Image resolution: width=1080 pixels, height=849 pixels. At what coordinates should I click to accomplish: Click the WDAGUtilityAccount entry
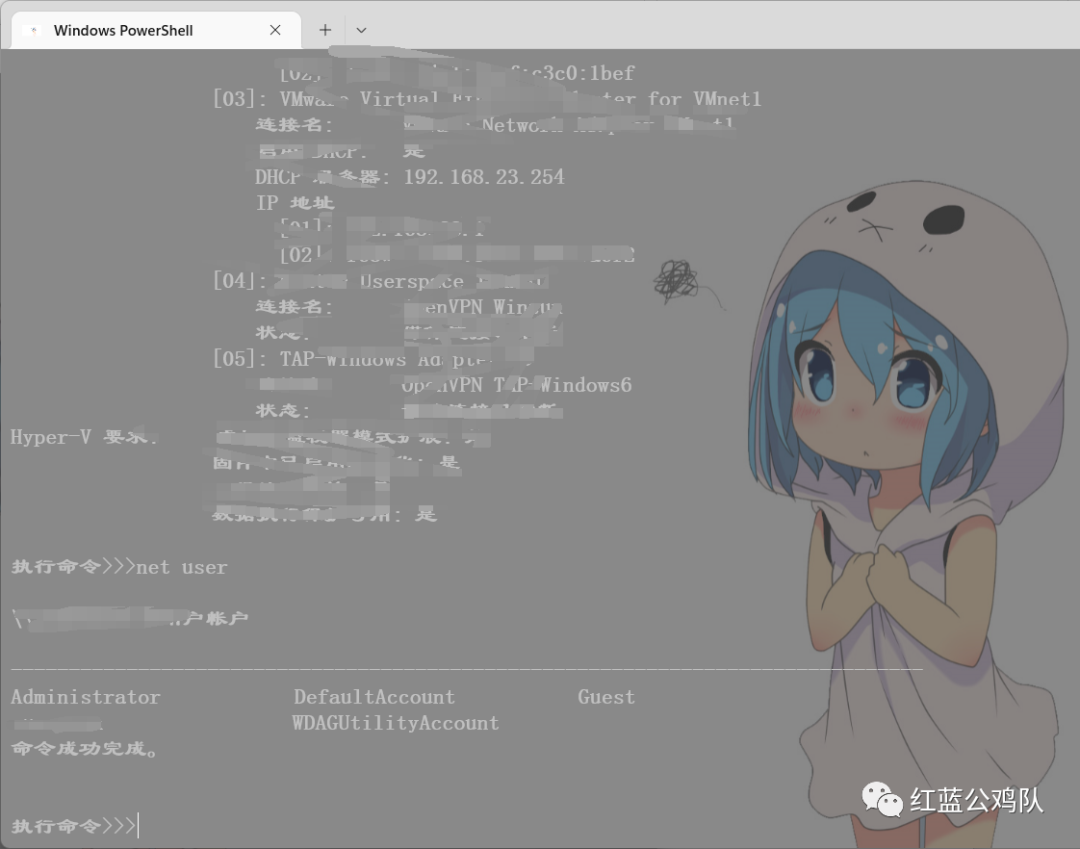point(395,723)
